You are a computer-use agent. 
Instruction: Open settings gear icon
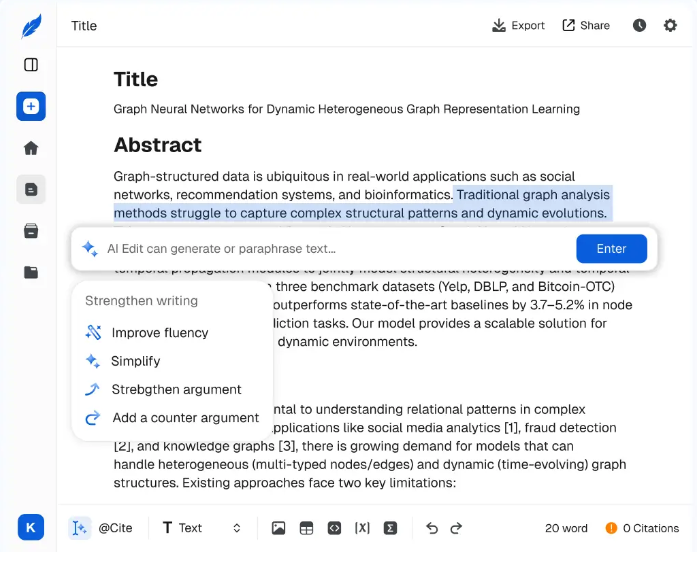[670, 25]
